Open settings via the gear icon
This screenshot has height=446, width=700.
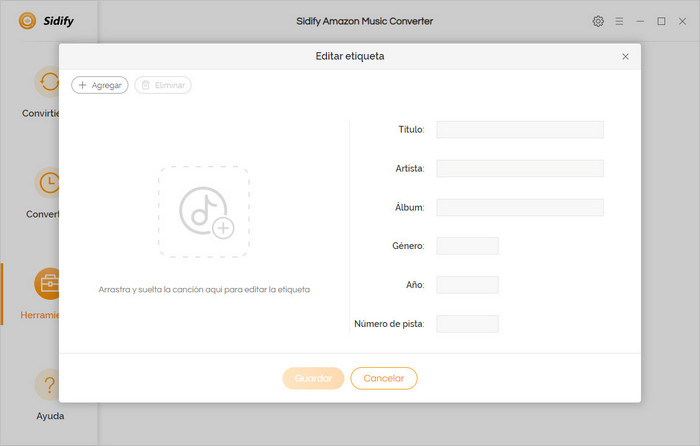coord(598,21)
